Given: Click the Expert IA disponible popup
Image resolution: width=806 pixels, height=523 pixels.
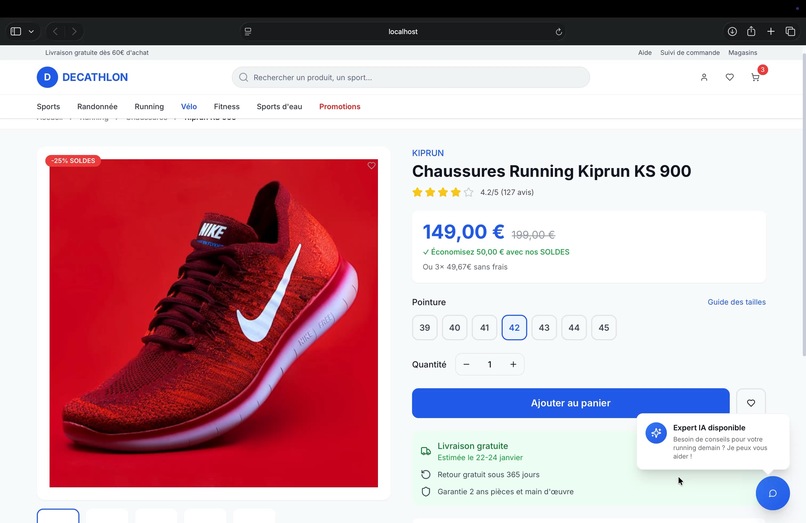Looking at the screenshot, I should (713, 442).
